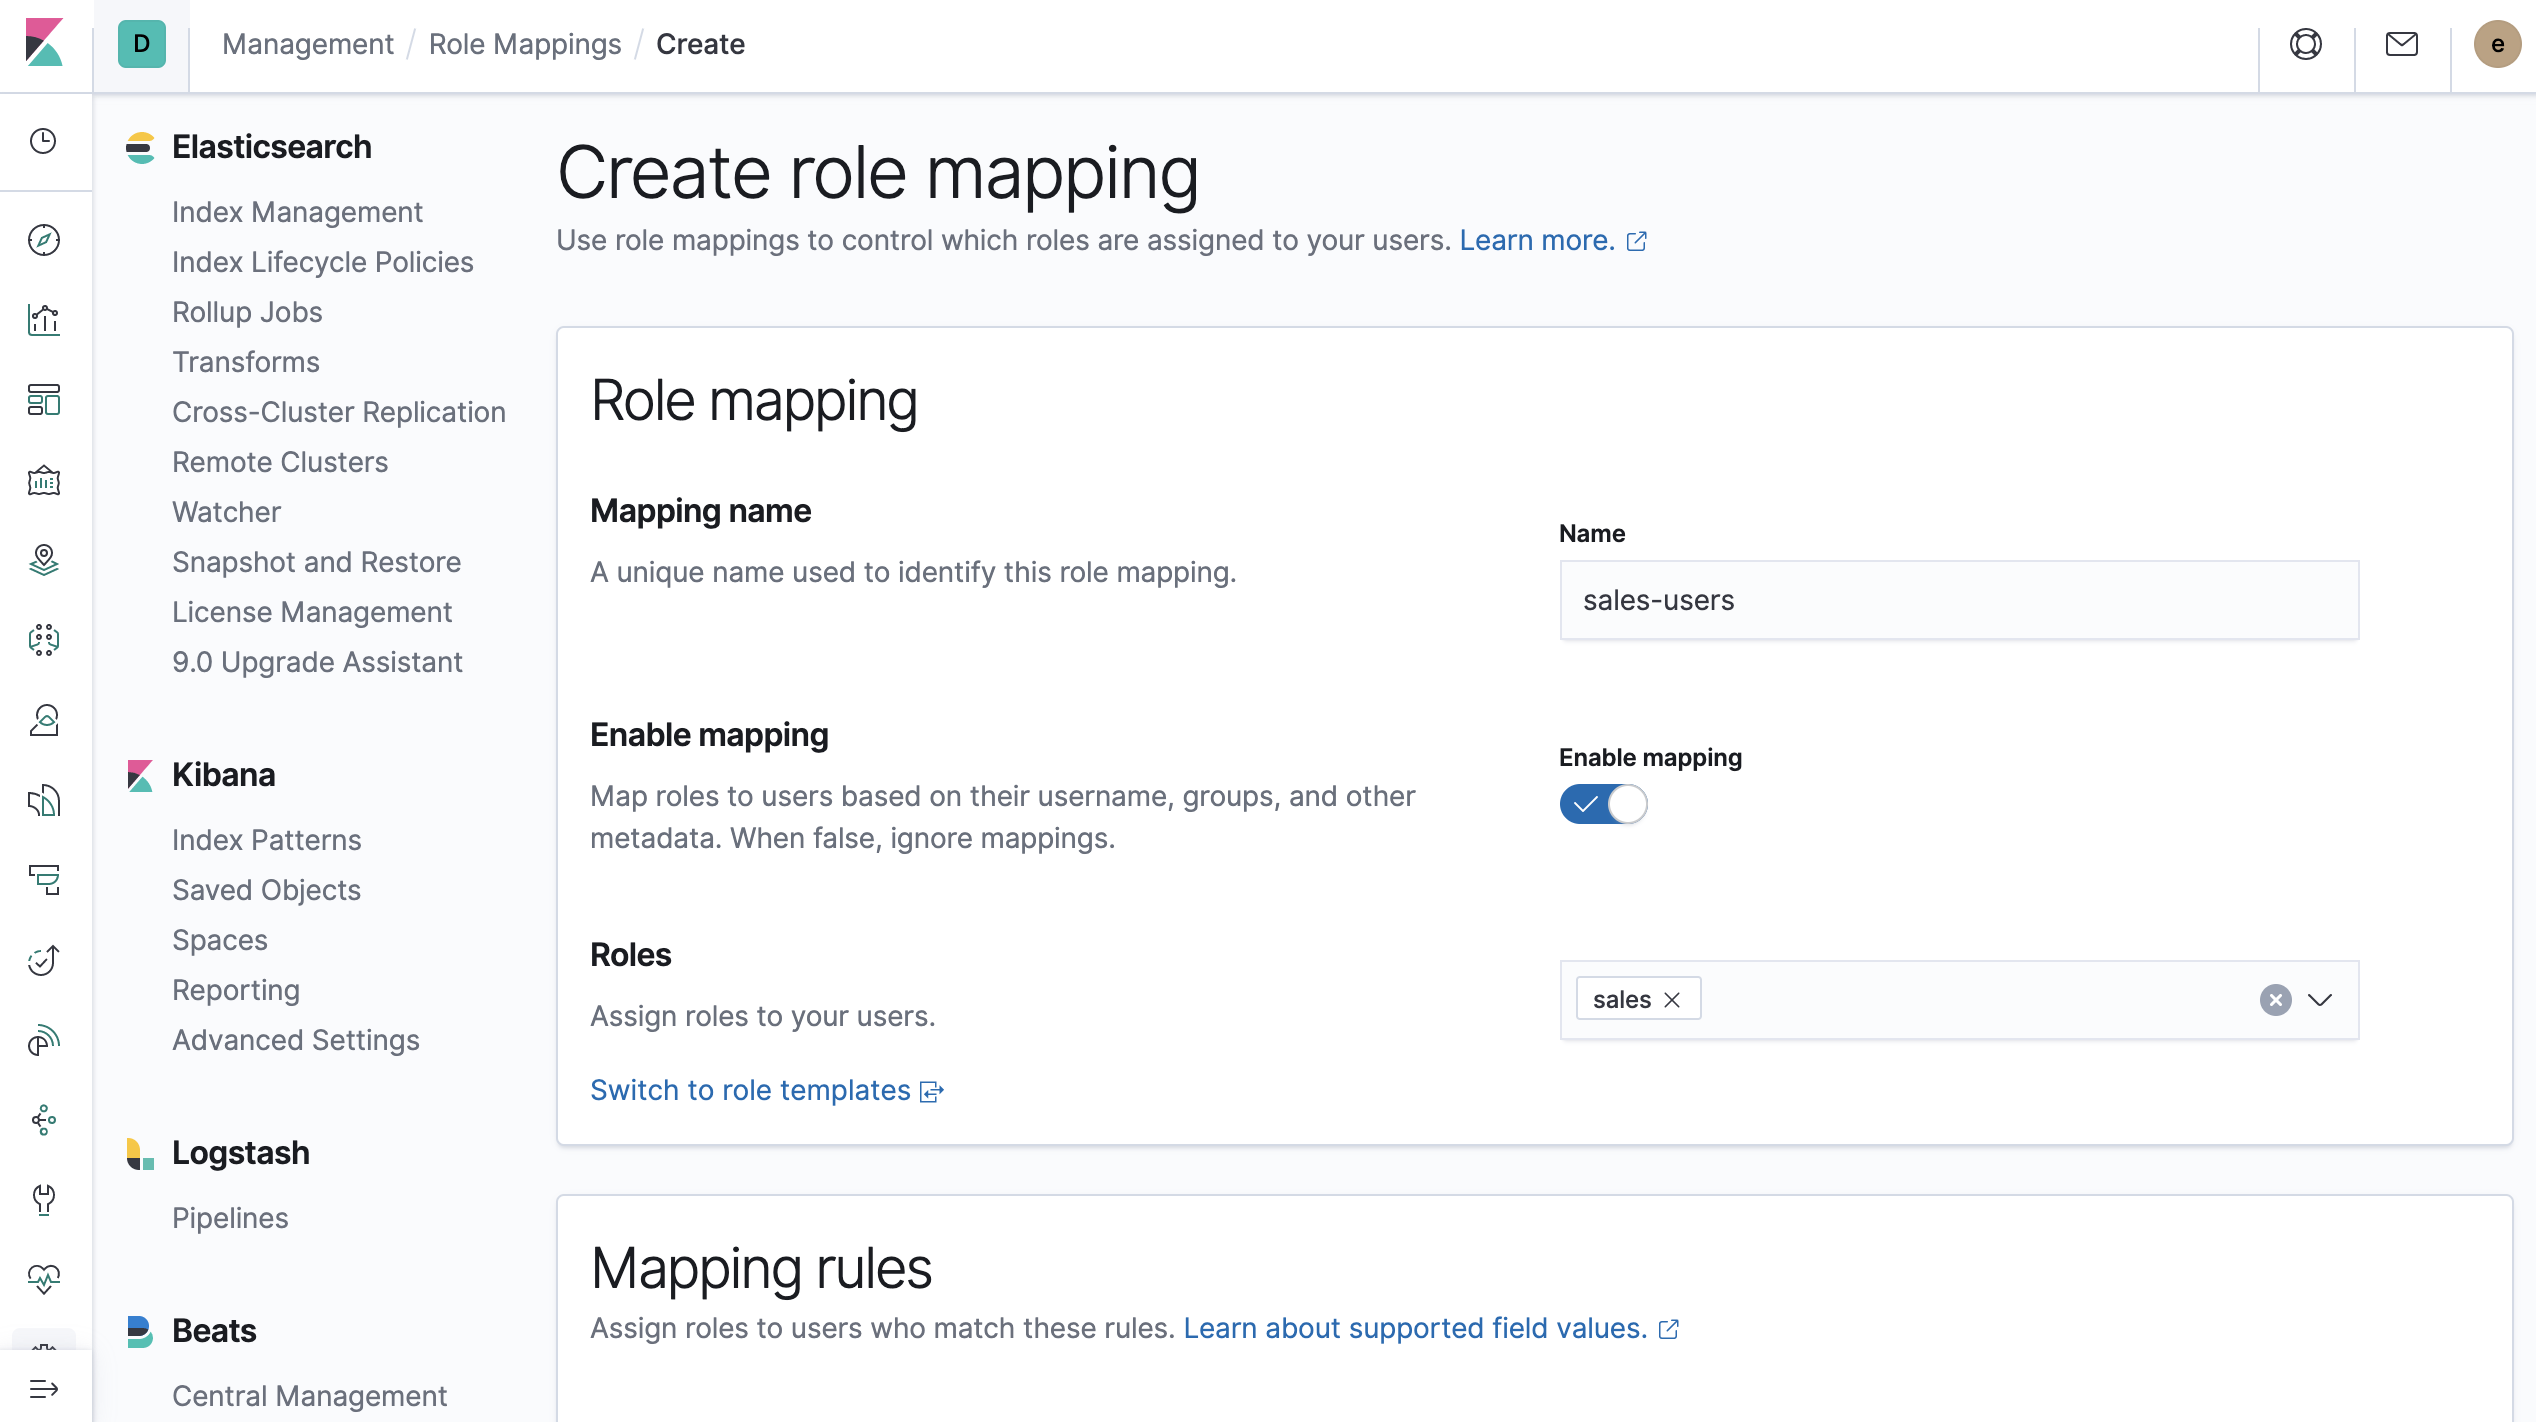Image resolution: width=2536 pixels, height=1422 pixels.
Task: Open Discover from the sidebar
Action: (x=44, y=240)
